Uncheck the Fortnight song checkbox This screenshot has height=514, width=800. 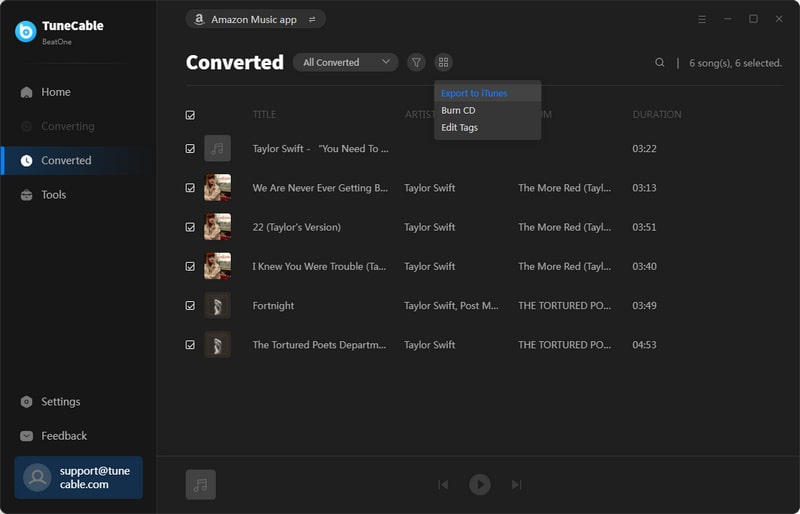pos(190,305)
